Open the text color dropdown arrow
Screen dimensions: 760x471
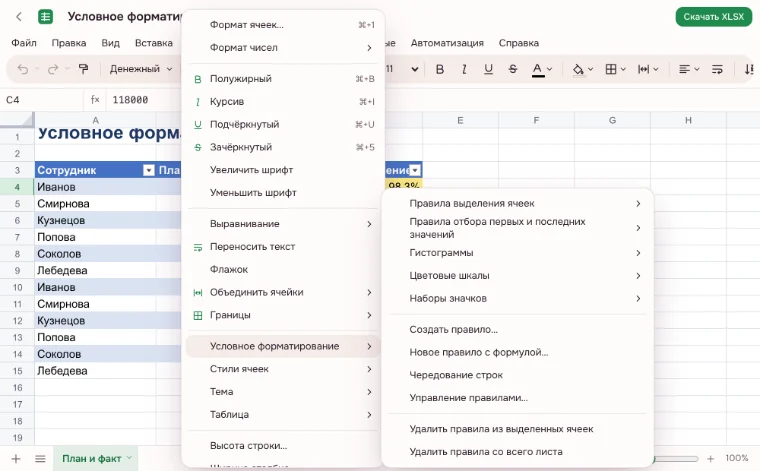pyautogui.click(x=549, y=69)
